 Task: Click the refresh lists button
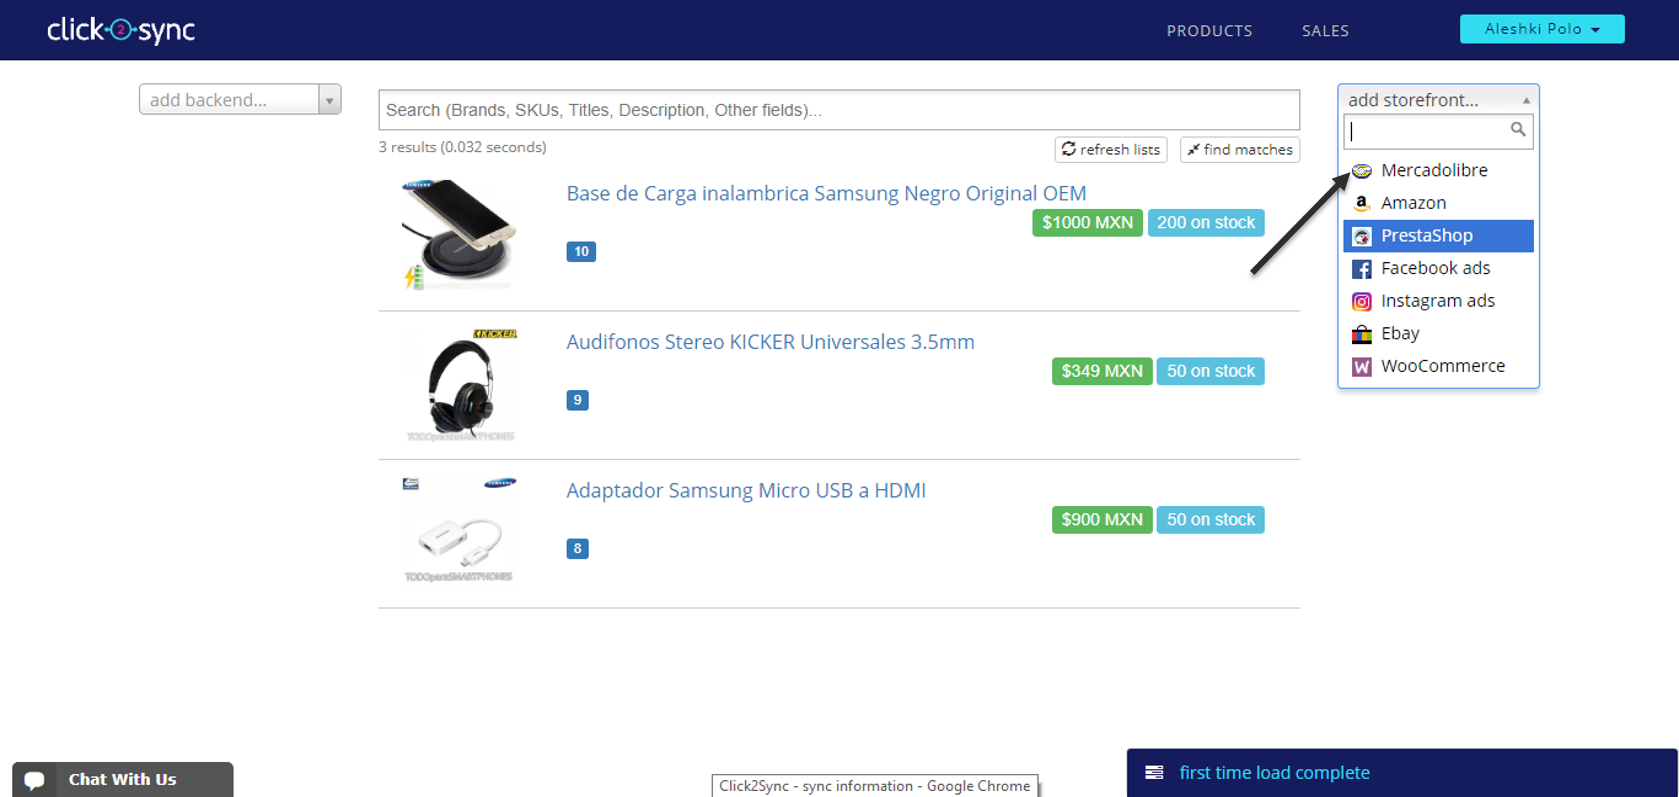click(1111, 149)
